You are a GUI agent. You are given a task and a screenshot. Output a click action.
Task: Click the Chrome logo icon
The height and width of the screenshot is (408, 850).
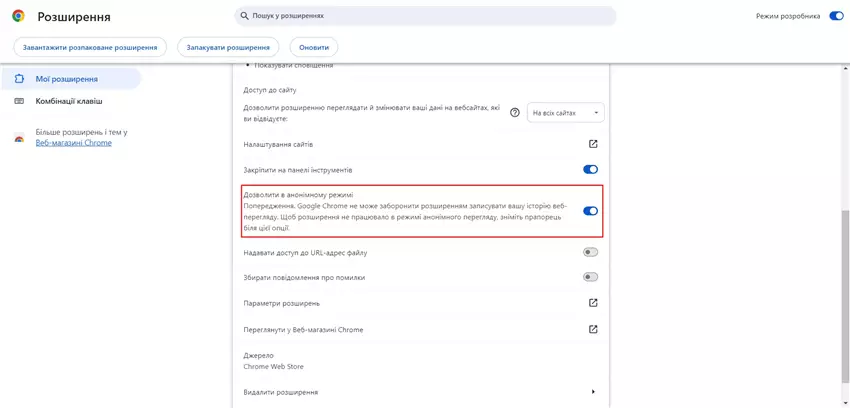[x=18, y=17]
